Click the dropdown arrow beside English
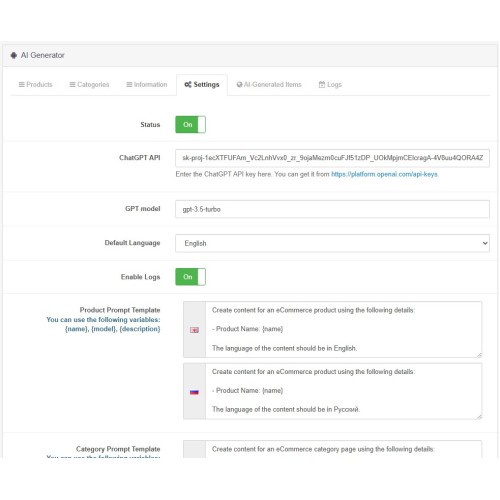The width and height of the screenshot is (500, 500). pos(485,243)
